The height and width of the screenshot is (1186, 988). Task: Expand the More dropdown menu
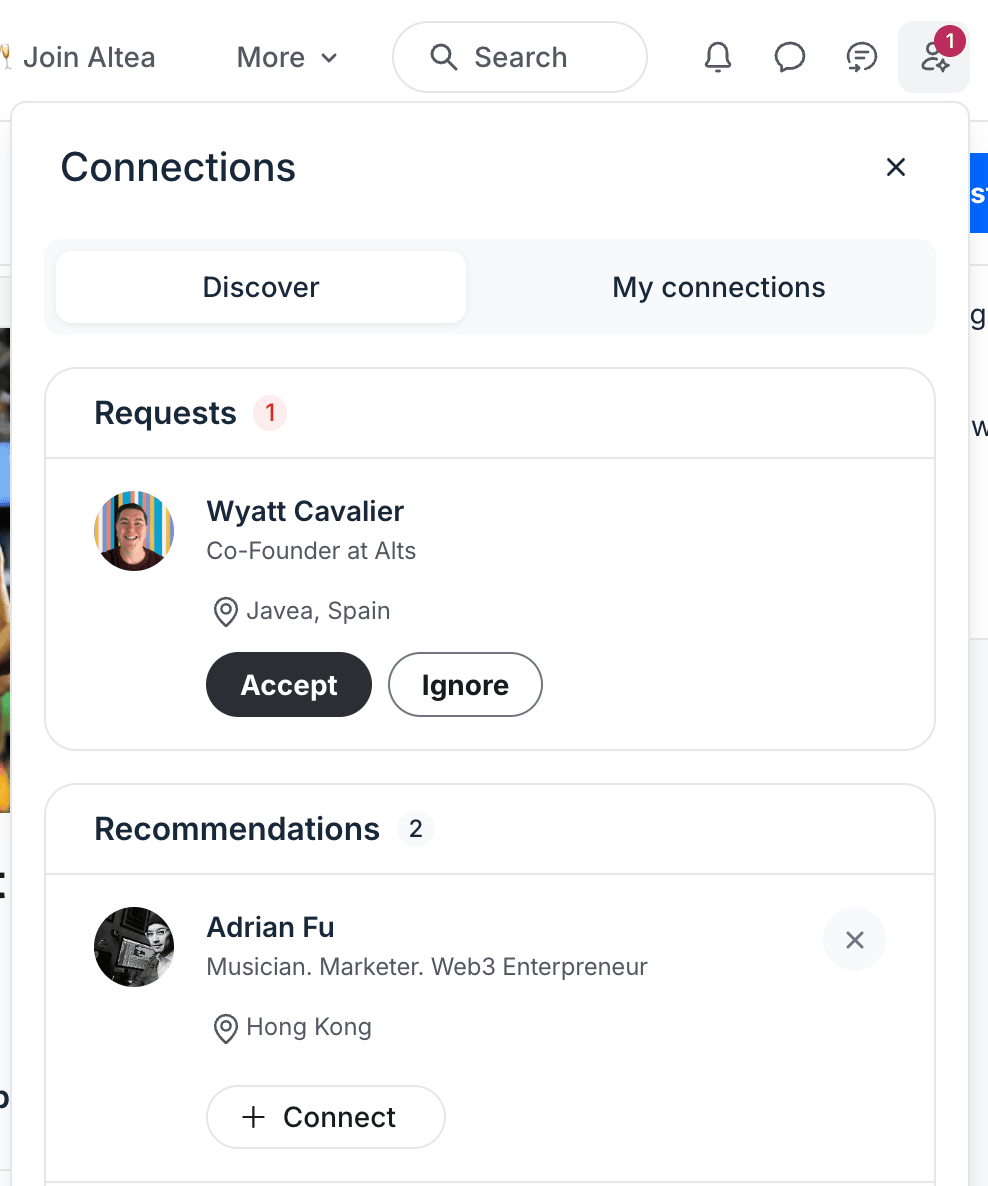pos(287,57)
